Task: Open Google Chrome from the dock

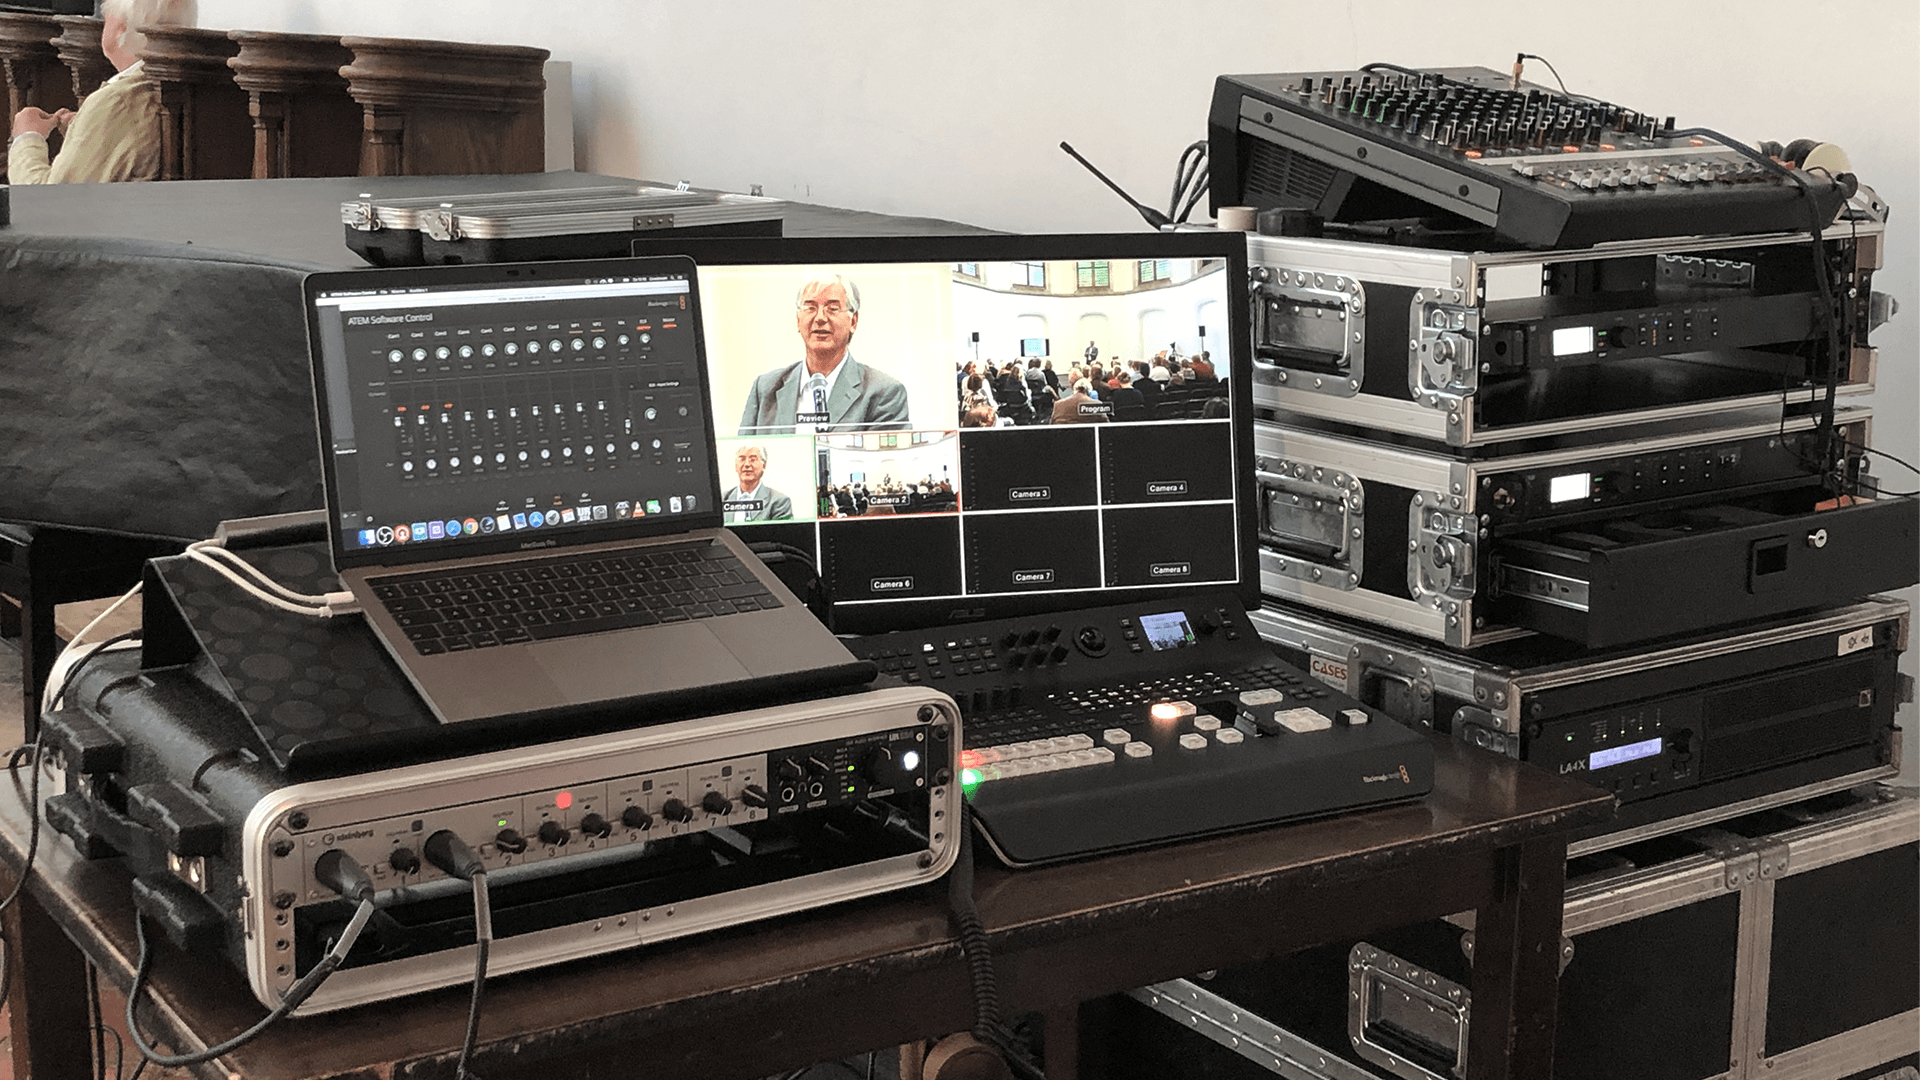Action: [471, 526]
